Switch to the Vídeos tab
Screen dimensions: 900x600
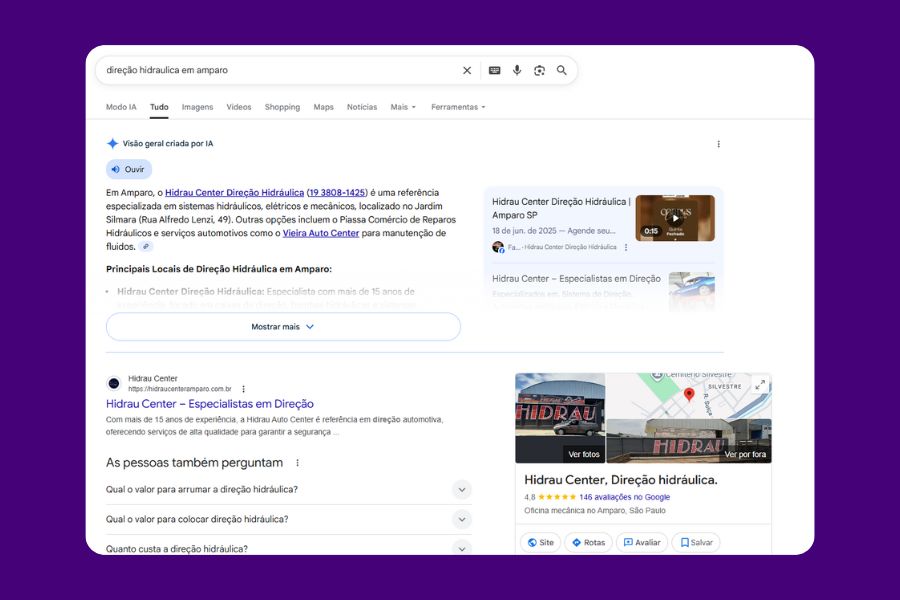pos(239,107)
